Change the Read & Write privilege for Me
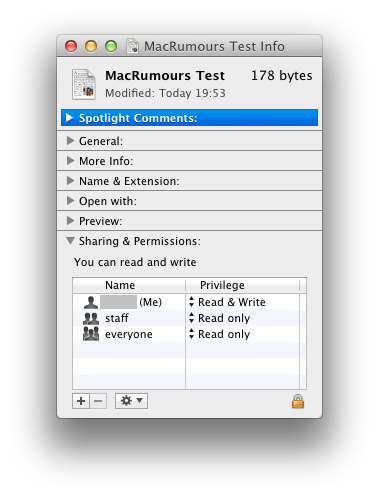The width and height of the screenshot is (379, 497). [227, 302]
